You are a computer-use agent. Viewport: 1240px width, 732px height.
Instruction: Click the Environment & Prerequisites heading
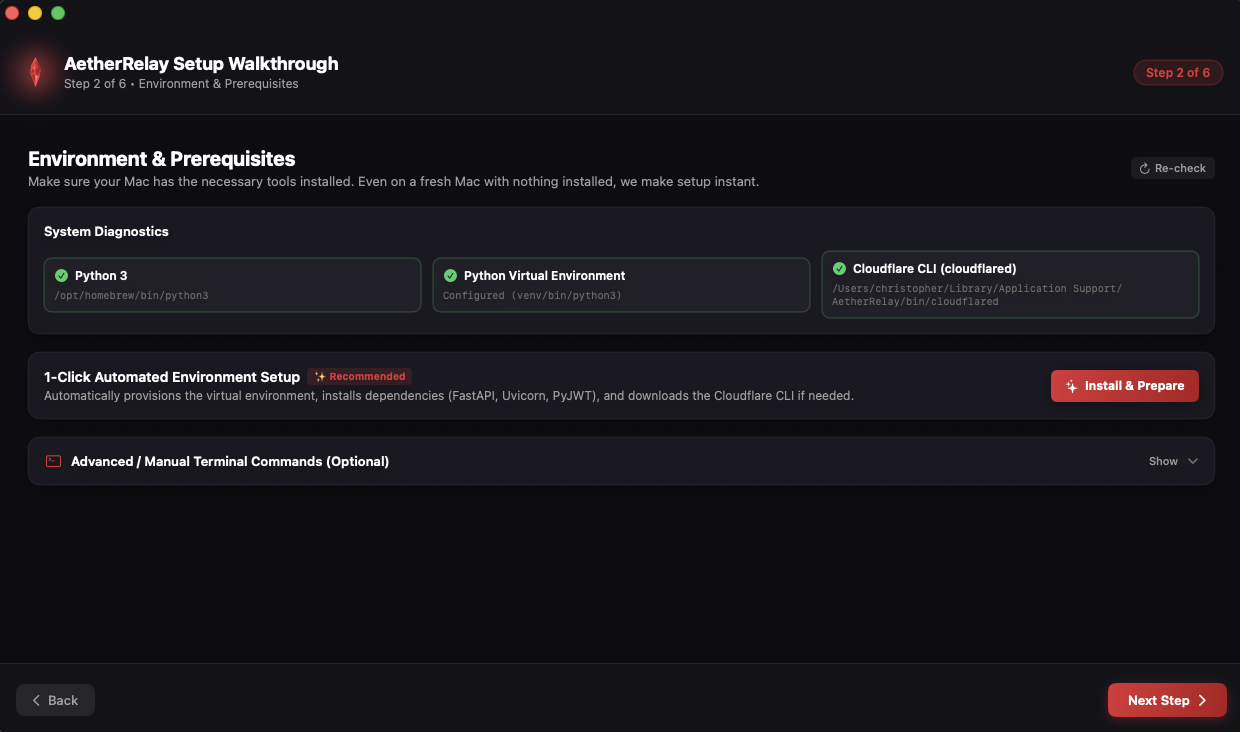162,159
